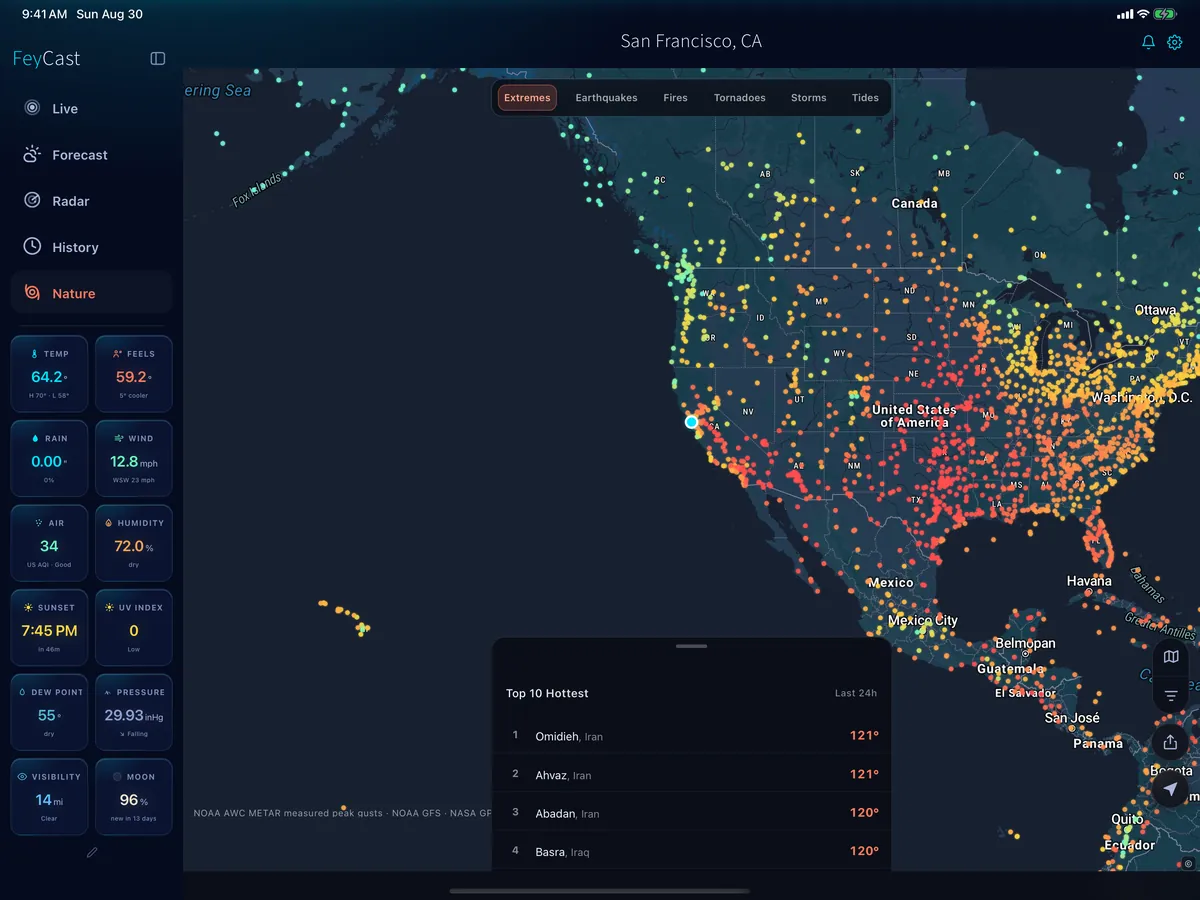Viewport: 1200px width, 900px height.
Task: Click the battery status icon
Action: pyautogui.click(x=1165, y=14)
